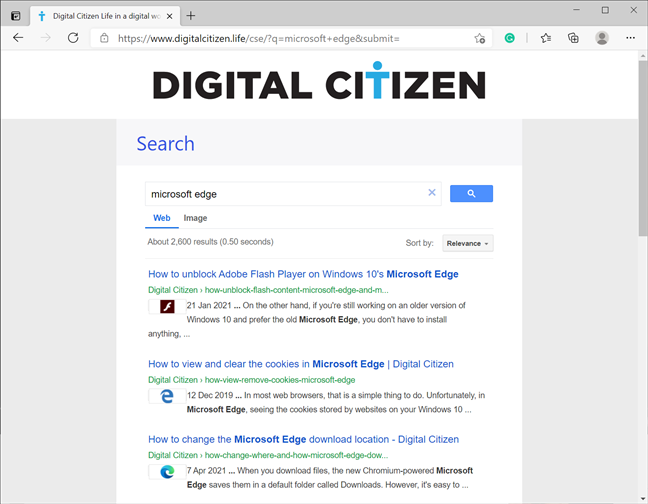648x504 pixels.
Task: Close the Digital Citizen tab
Action: (x=169, y=16)
